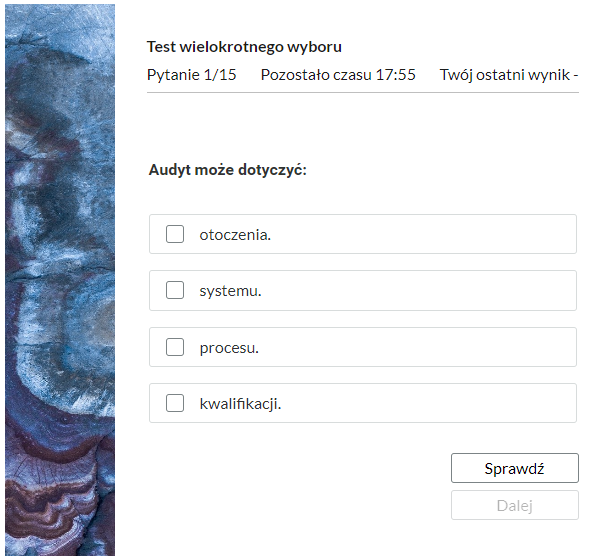Screen dimensions: 611x559
Task: Tick the 'systemu.' answer checkbox
Action: pyautogui.click(x=175, y=291)
